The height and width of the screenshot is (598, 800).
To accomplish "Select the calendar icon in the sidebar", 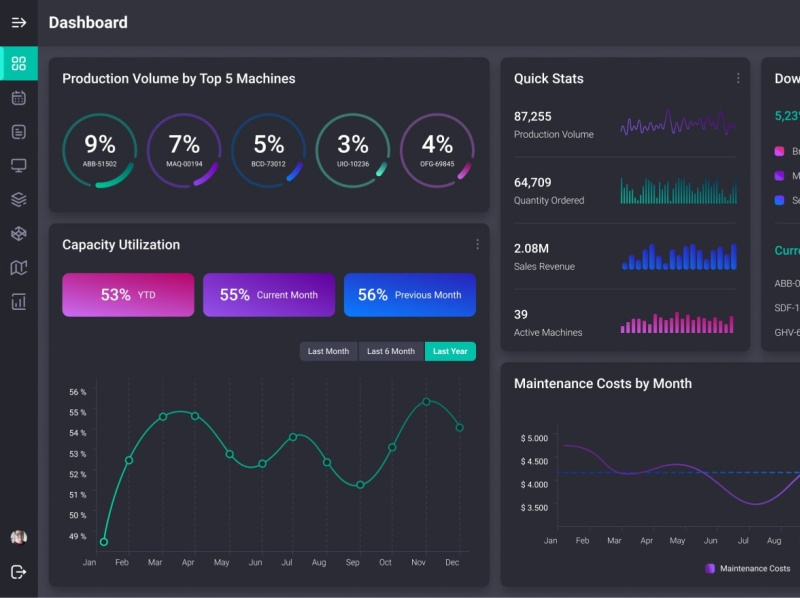I will (x=18, y=97).
